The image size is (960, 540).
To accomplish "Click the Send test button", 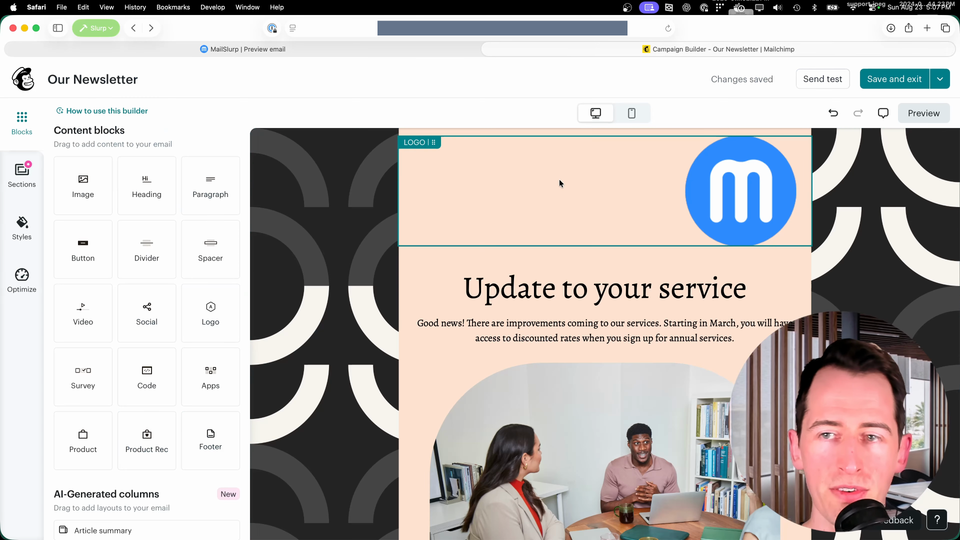I will tap(822, 79).
